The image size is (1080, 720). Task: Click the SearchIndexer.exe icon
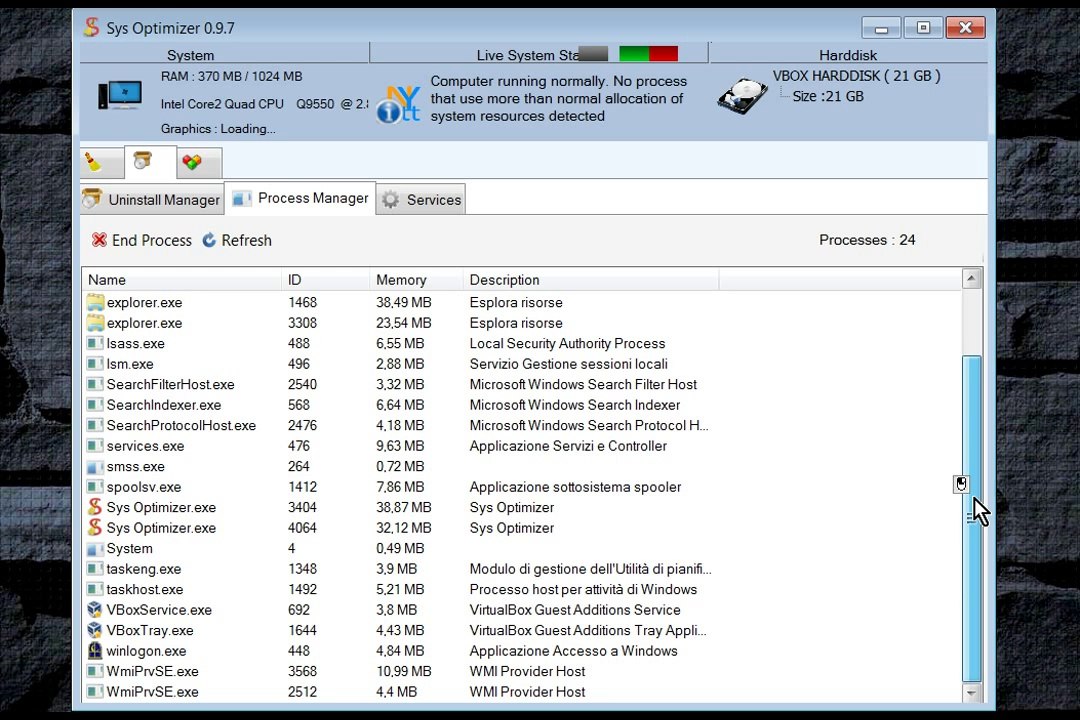pyautogui.click(x=95, y=405)
